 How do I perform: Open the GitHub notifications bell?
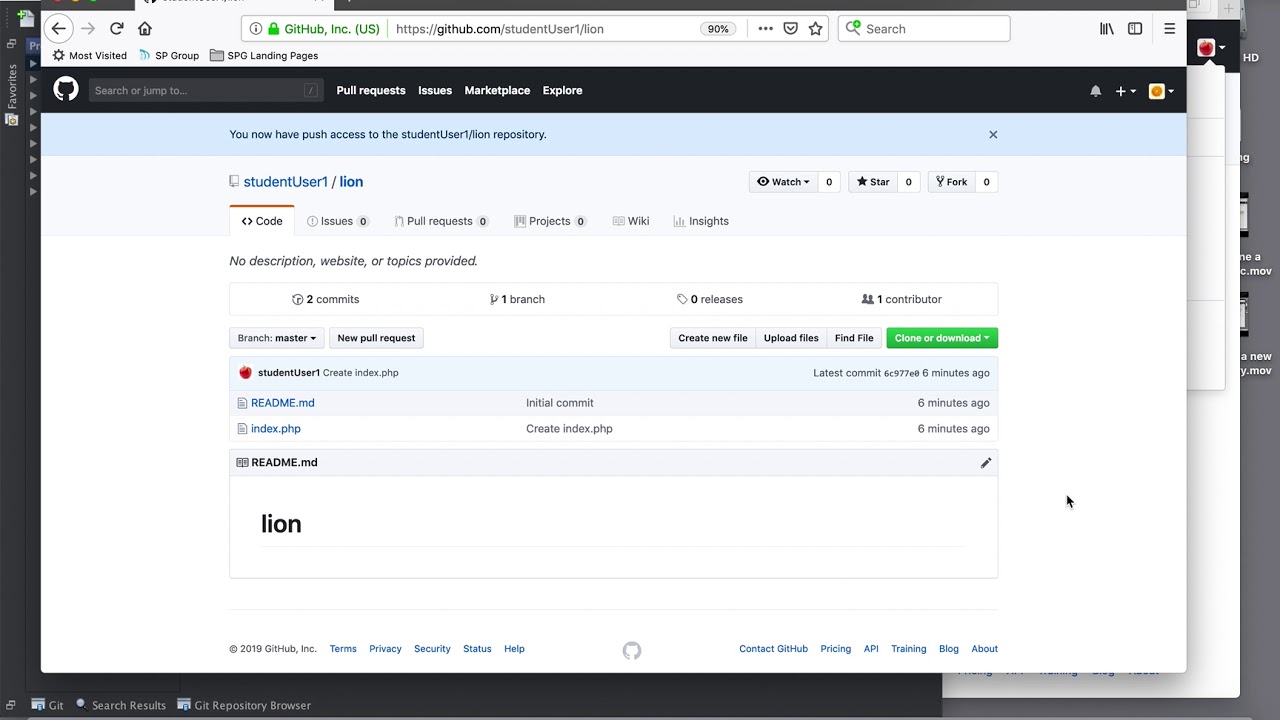[x=1095, y=91]
